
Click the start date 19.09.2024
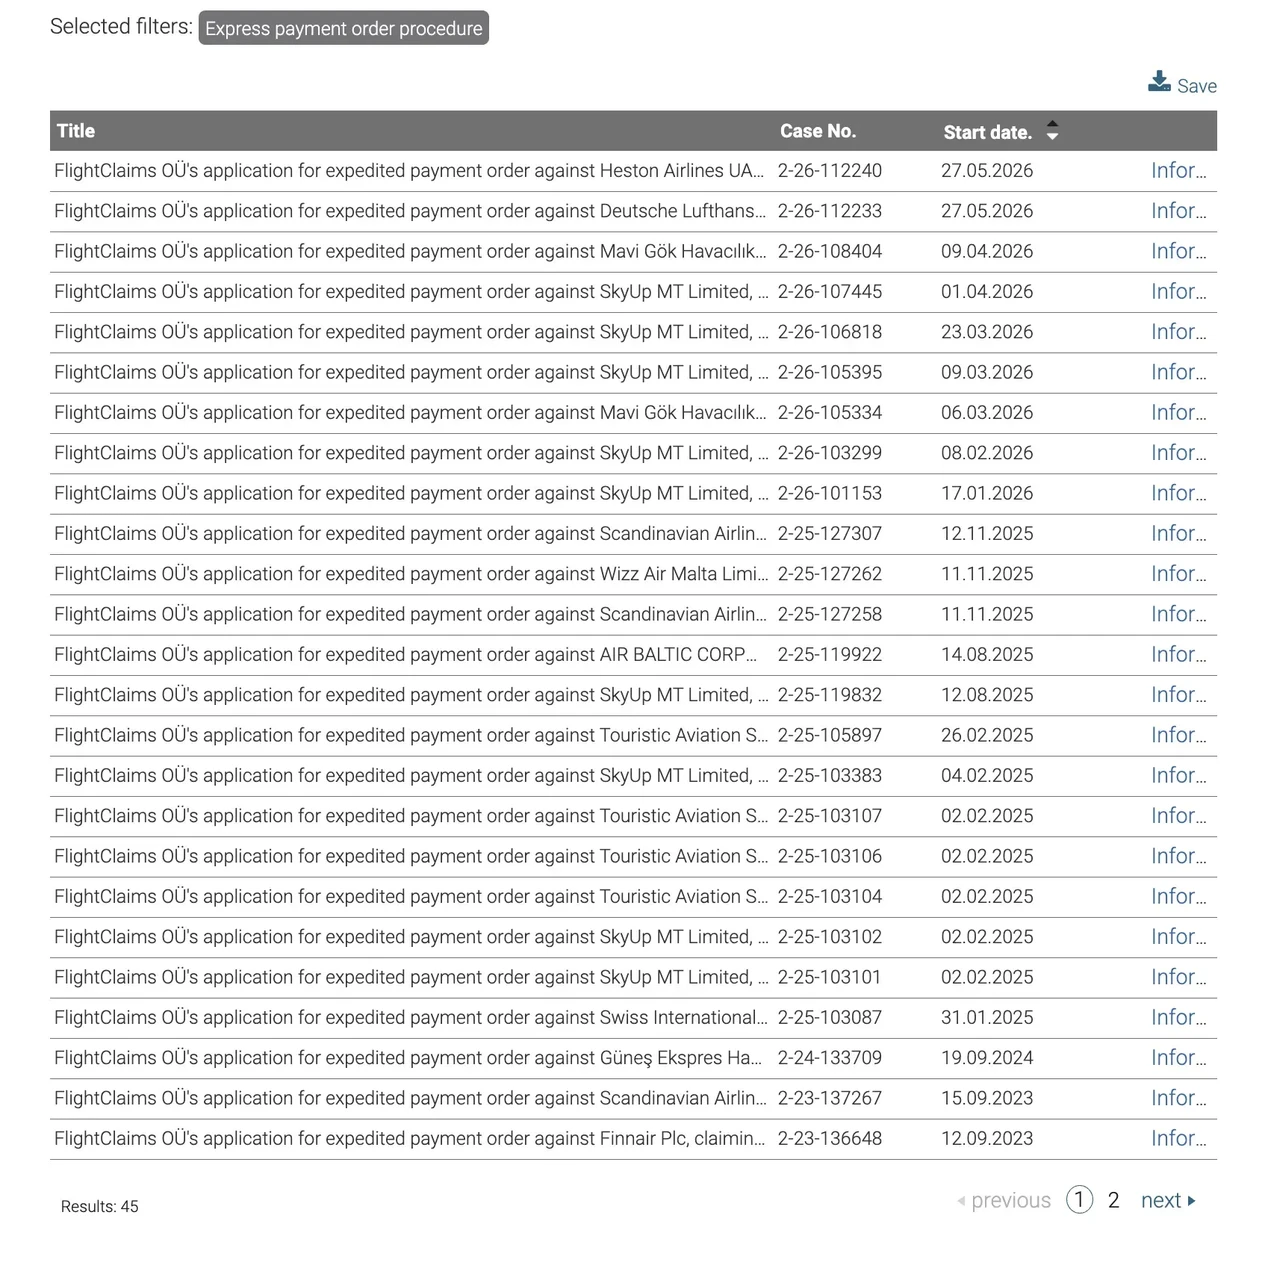(x=987, y=1058)
